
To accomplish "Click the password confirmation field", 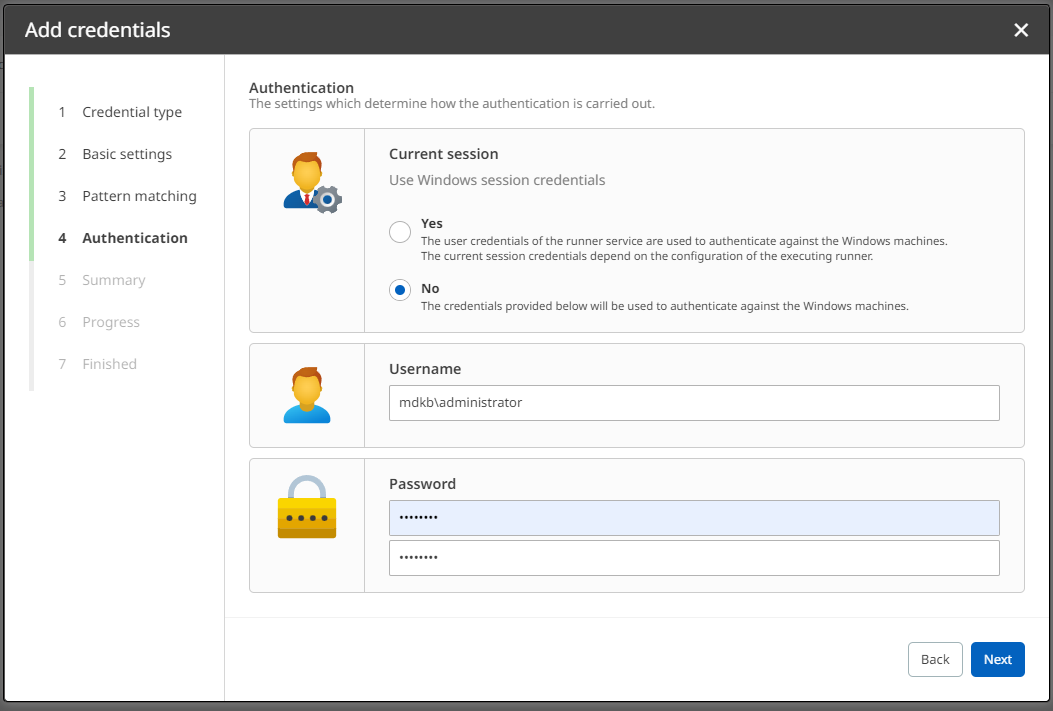I will click(x=693, y=558).
